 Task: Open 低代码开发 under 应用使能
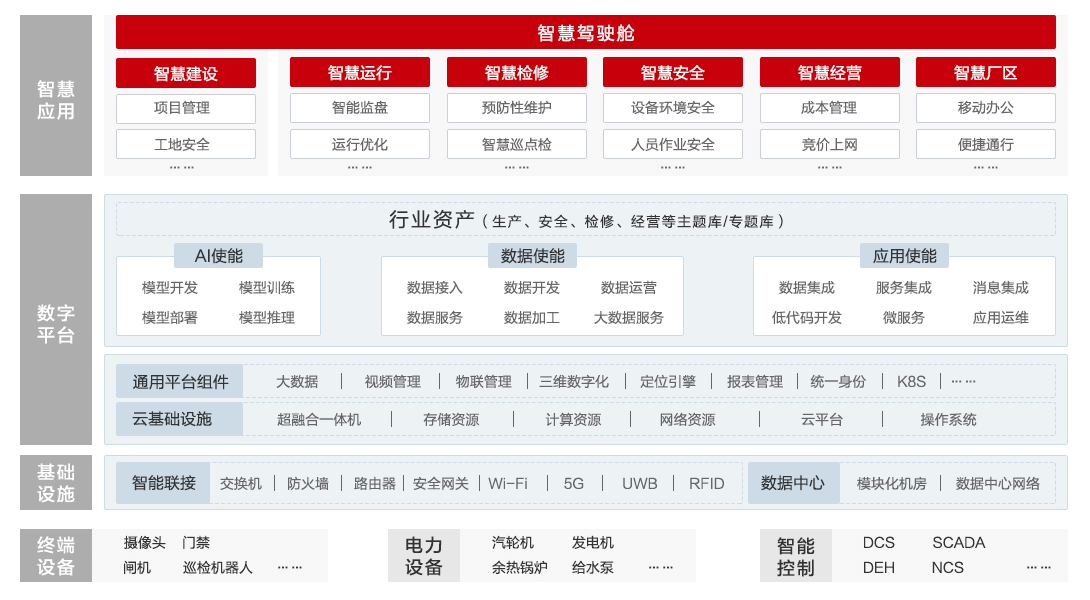pos(806,318)
